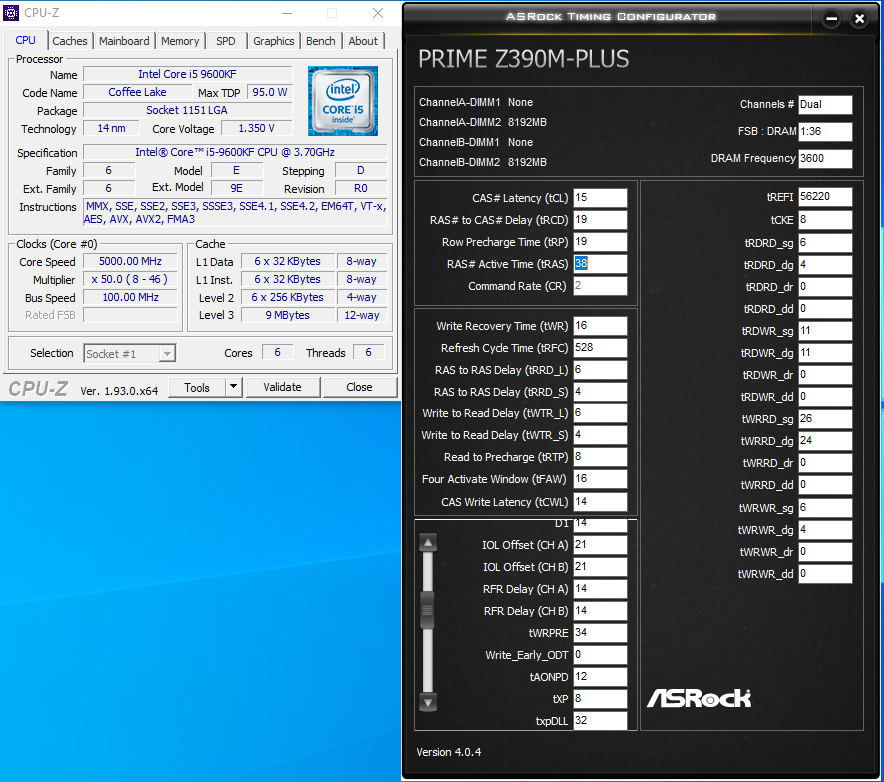884x782 pixels.
Task: Open the Mainboard tab
Action: (x=124, y=41)
